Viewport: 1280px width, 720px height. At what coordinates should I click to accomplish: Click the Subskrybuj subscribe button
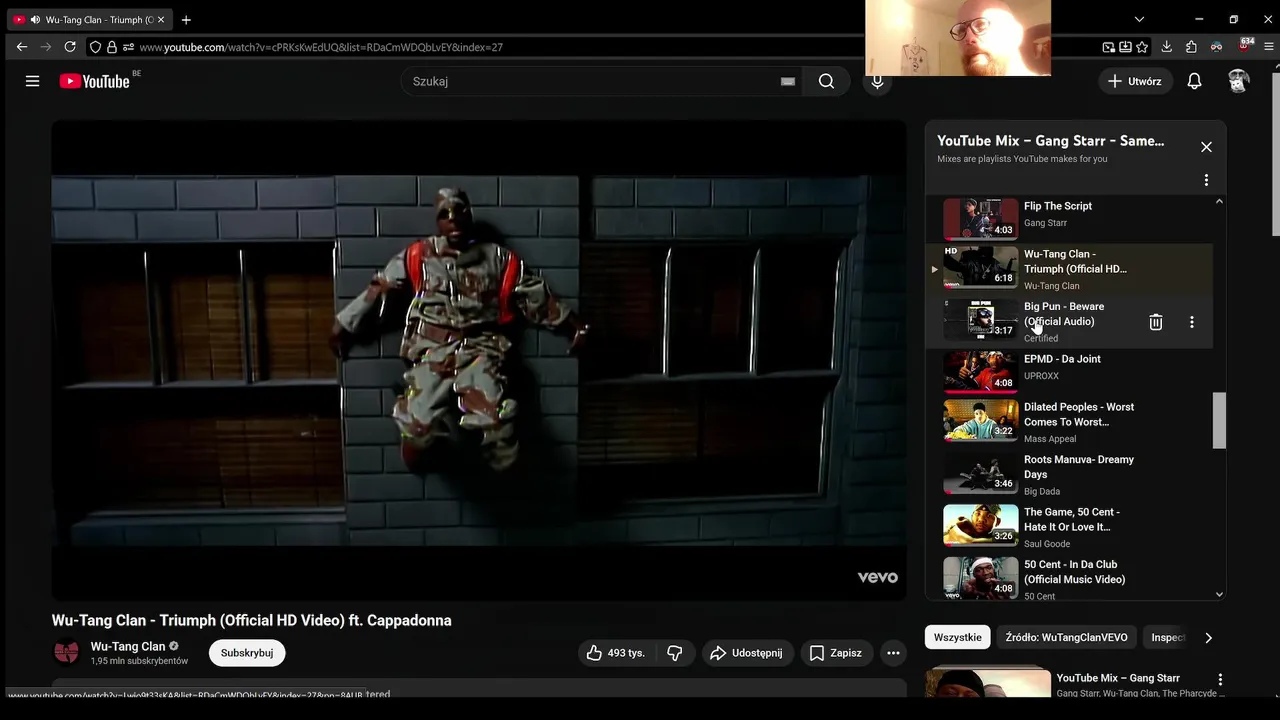click(x=247, y=653)
